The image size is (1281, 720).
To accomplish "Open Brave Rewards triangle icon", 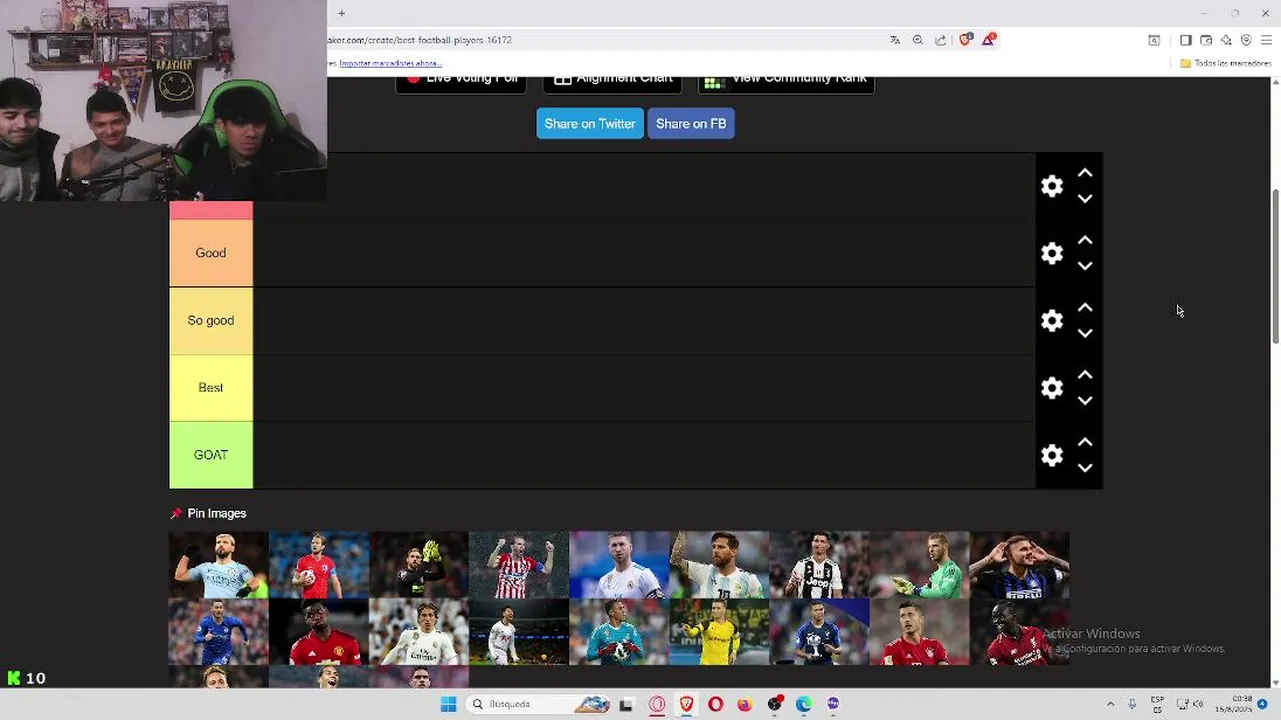I will coord(988,40).
